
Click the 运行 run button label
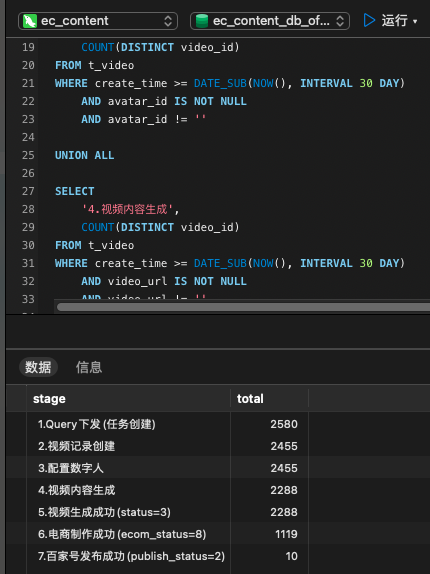tap(395, 20)
